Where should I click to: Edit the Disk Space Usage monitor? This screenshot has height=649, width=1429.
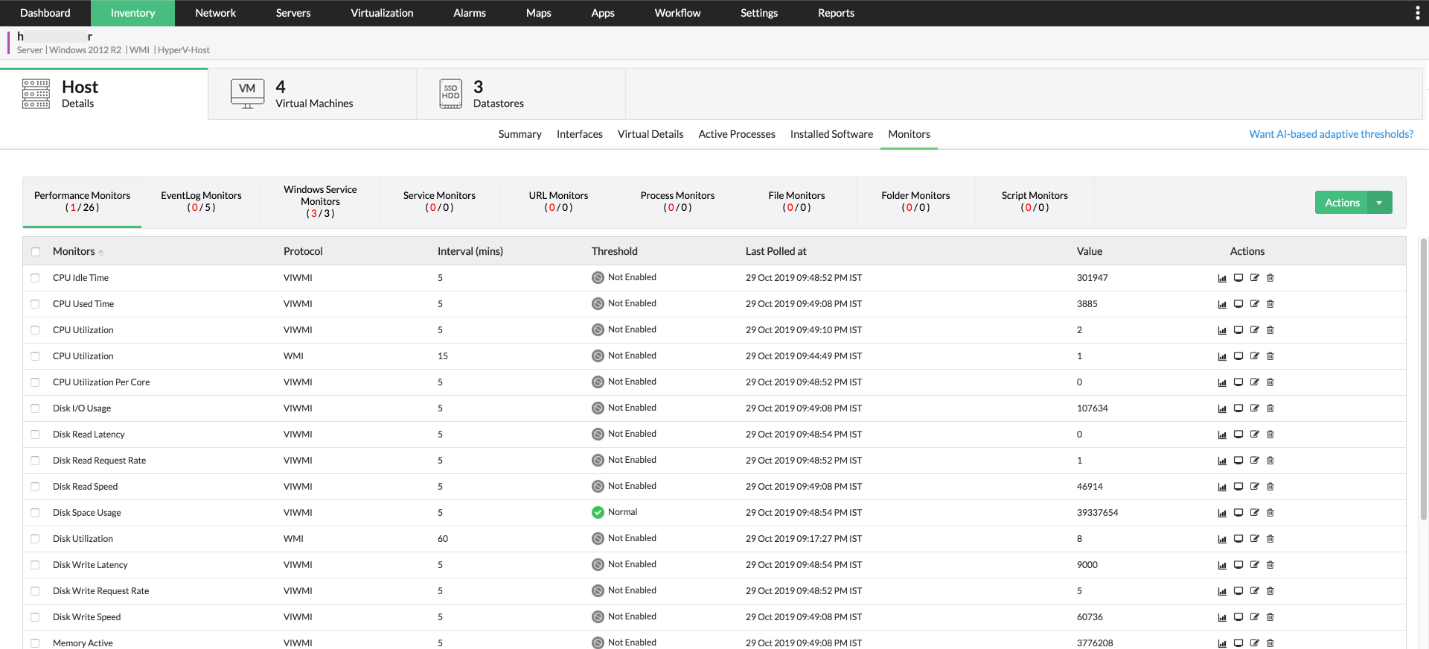coord(1254,512)
